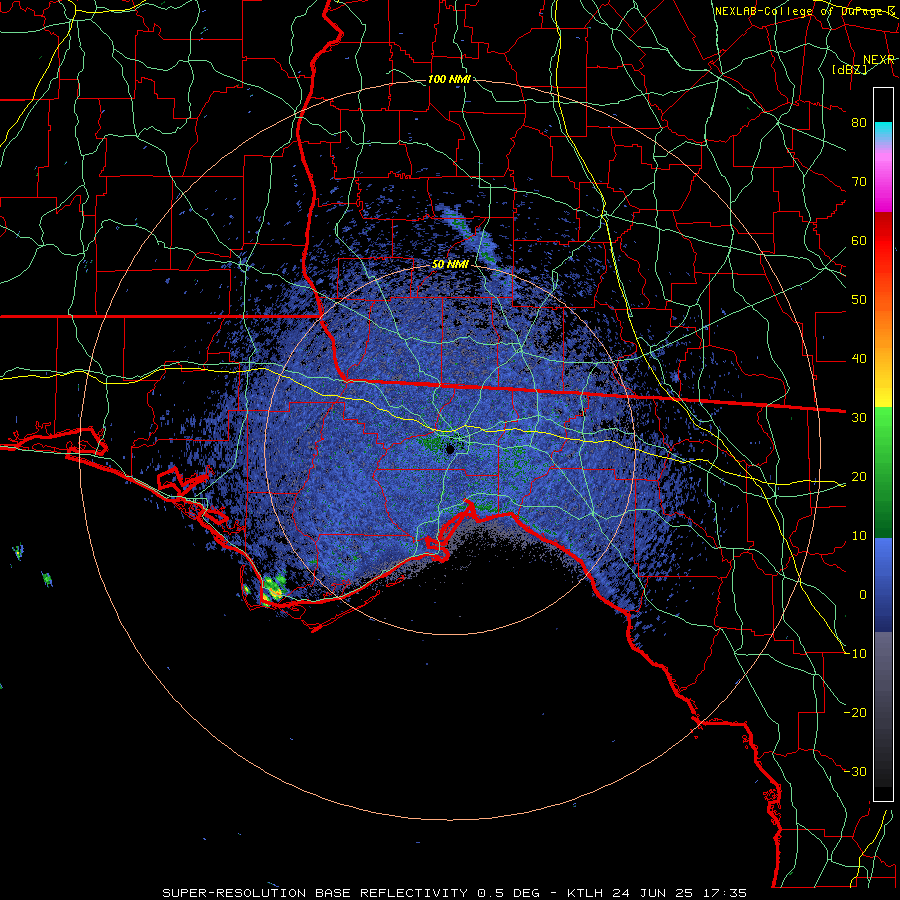
Task: Click the -20 value on the dBZ scale
Action: coord(855,713)
